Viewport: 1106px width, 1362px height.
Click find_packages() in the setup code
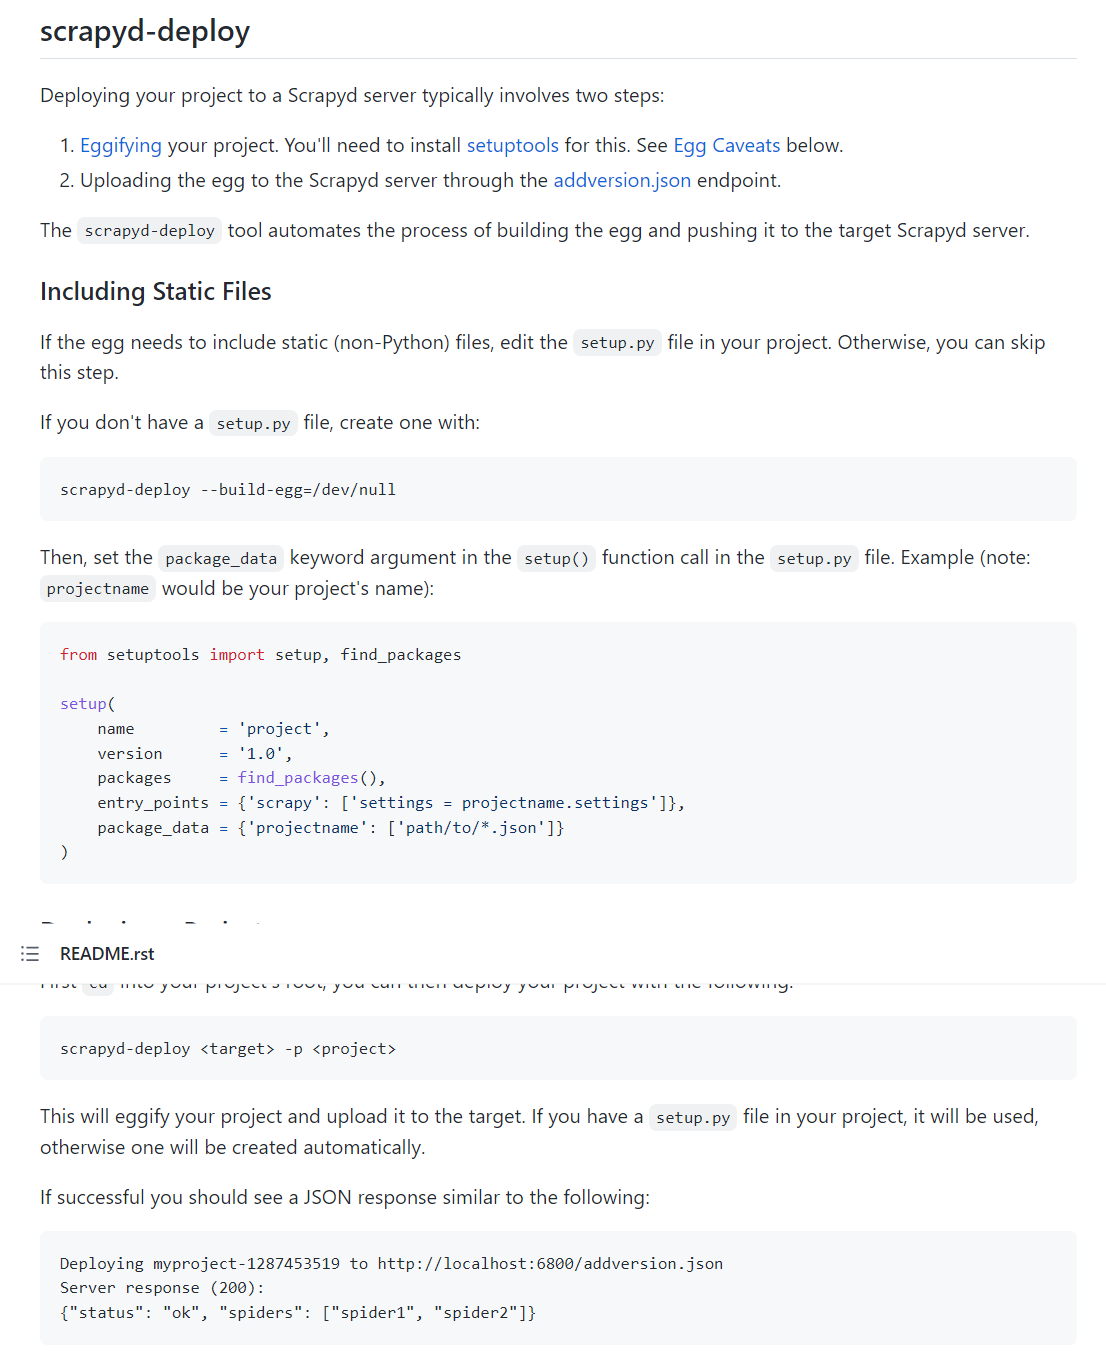click(x=310, y=778)
